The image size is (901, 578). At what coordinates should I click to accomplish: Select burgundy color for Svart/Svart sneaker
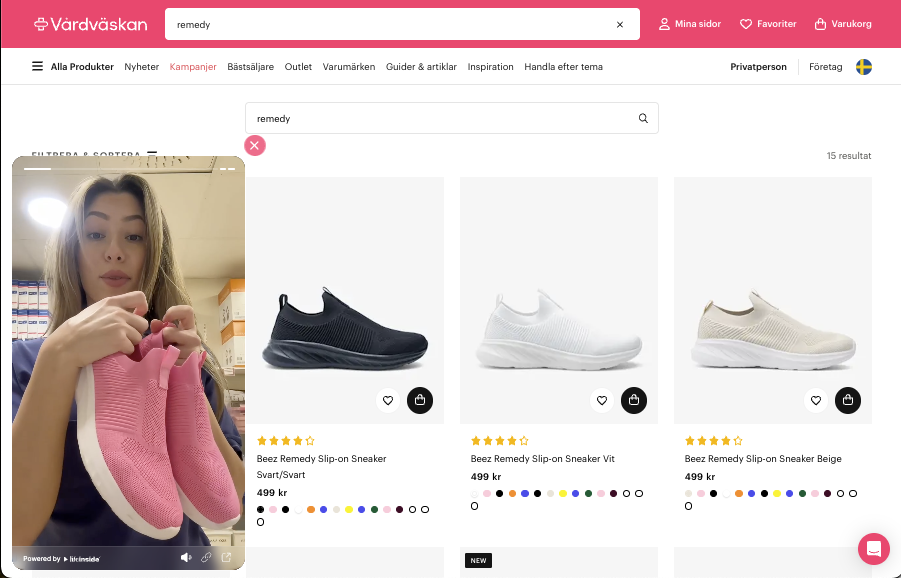399,510
